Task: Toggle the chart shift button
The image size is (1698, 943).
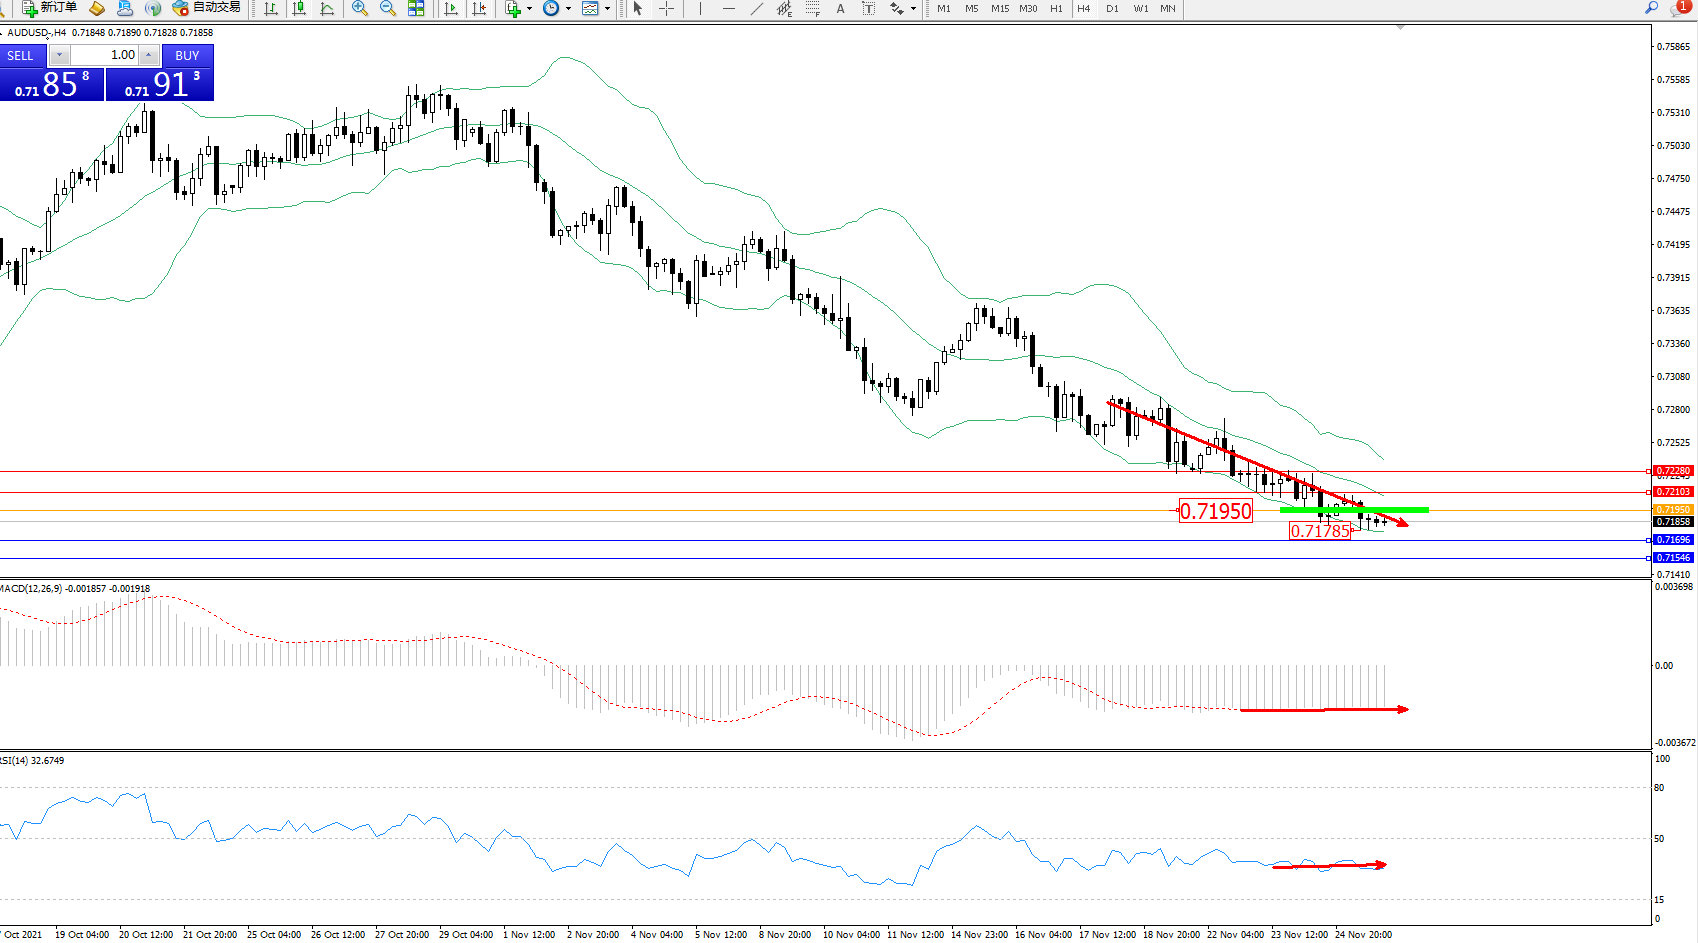Action: [480, 8]
